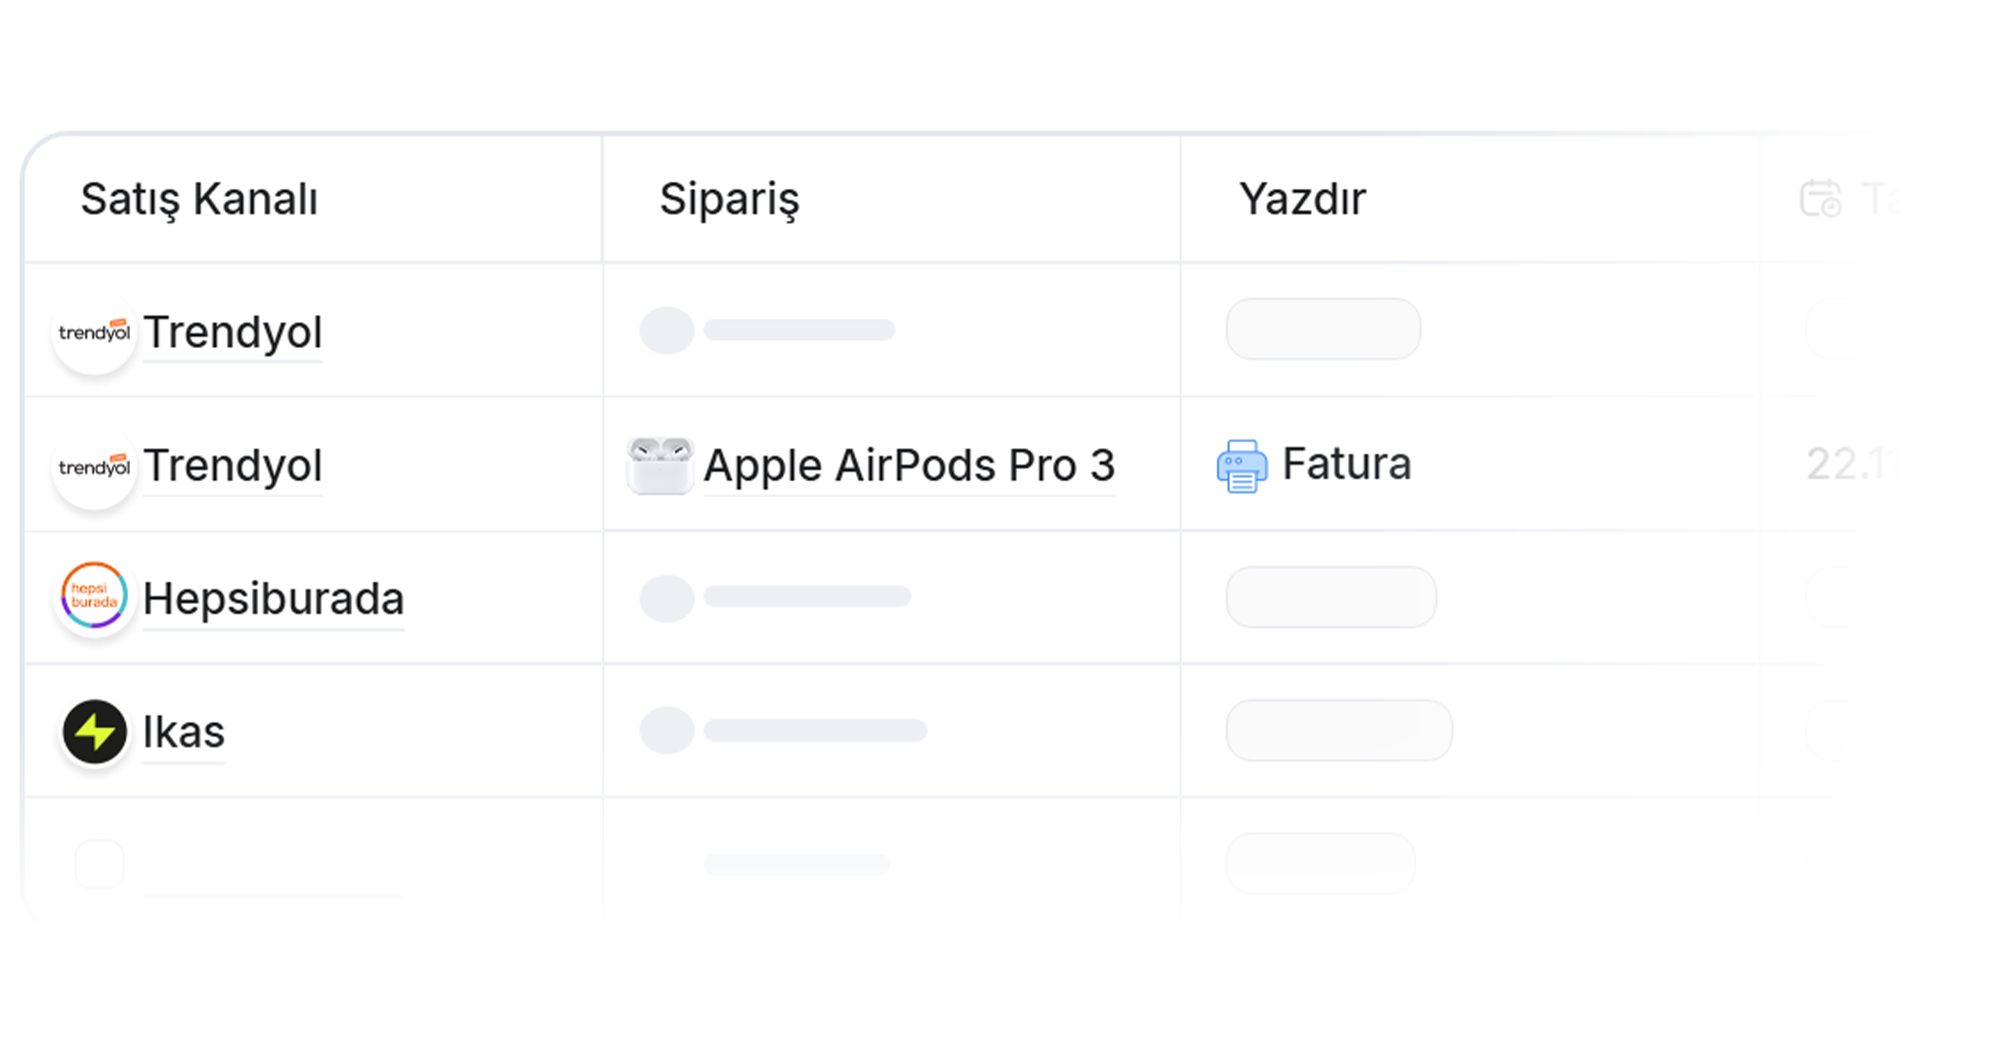
Task: Open the AirPods product thumbnail
Action: pos(660,465)
